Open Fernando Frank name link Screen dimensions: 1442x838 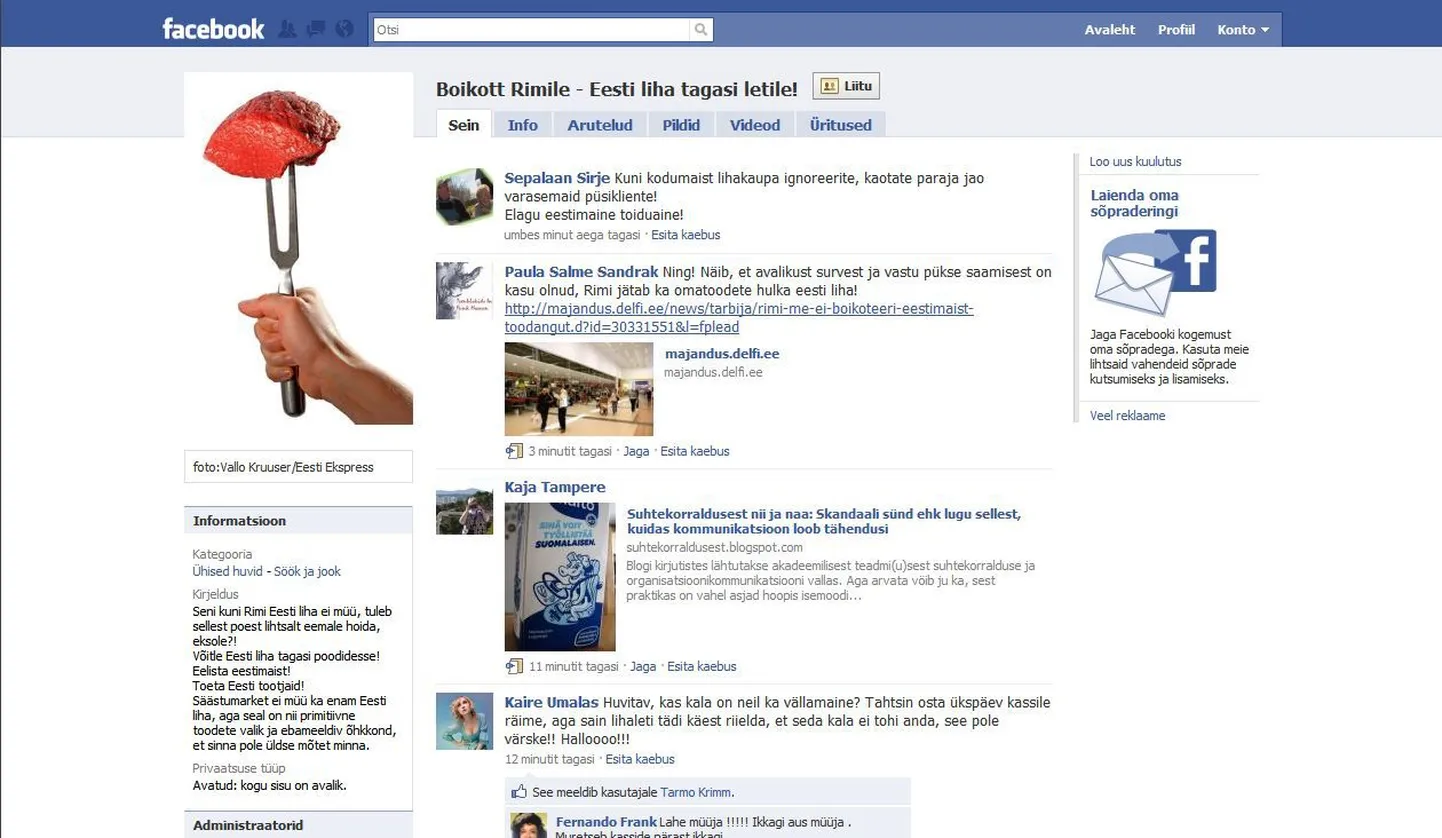tap(606, 823)
